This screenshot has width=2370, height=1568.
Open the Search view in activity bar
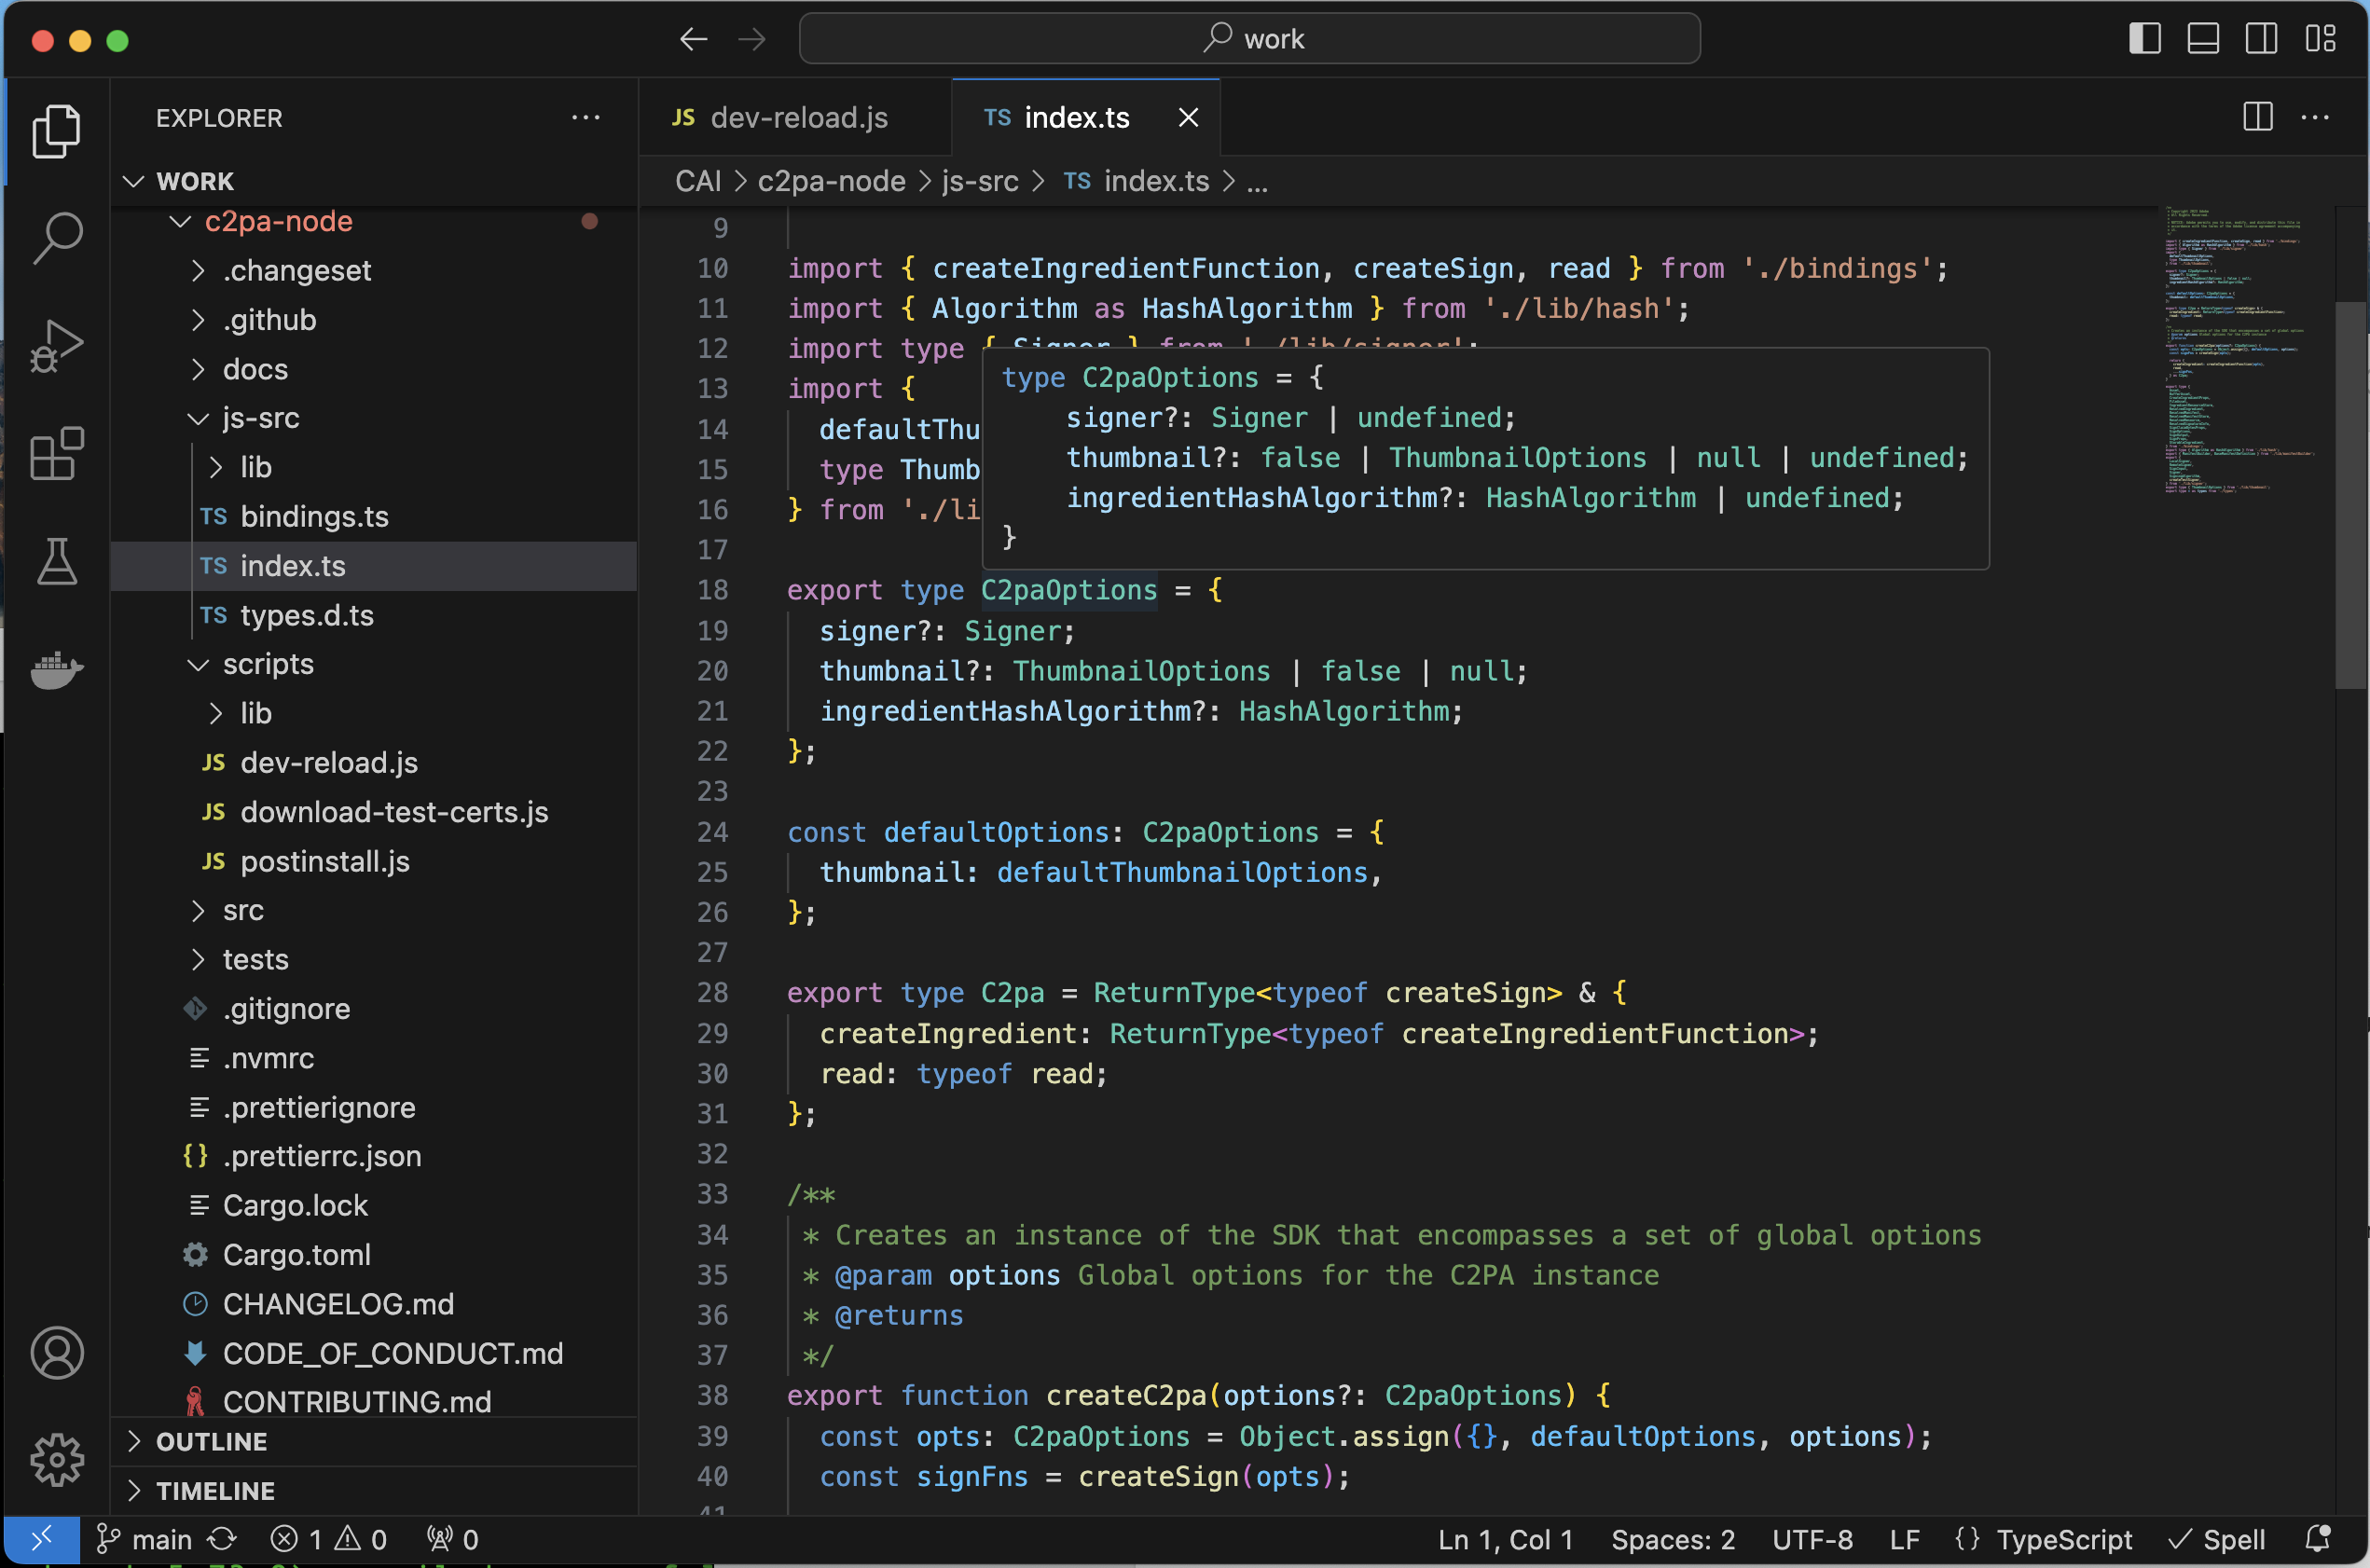56,237
